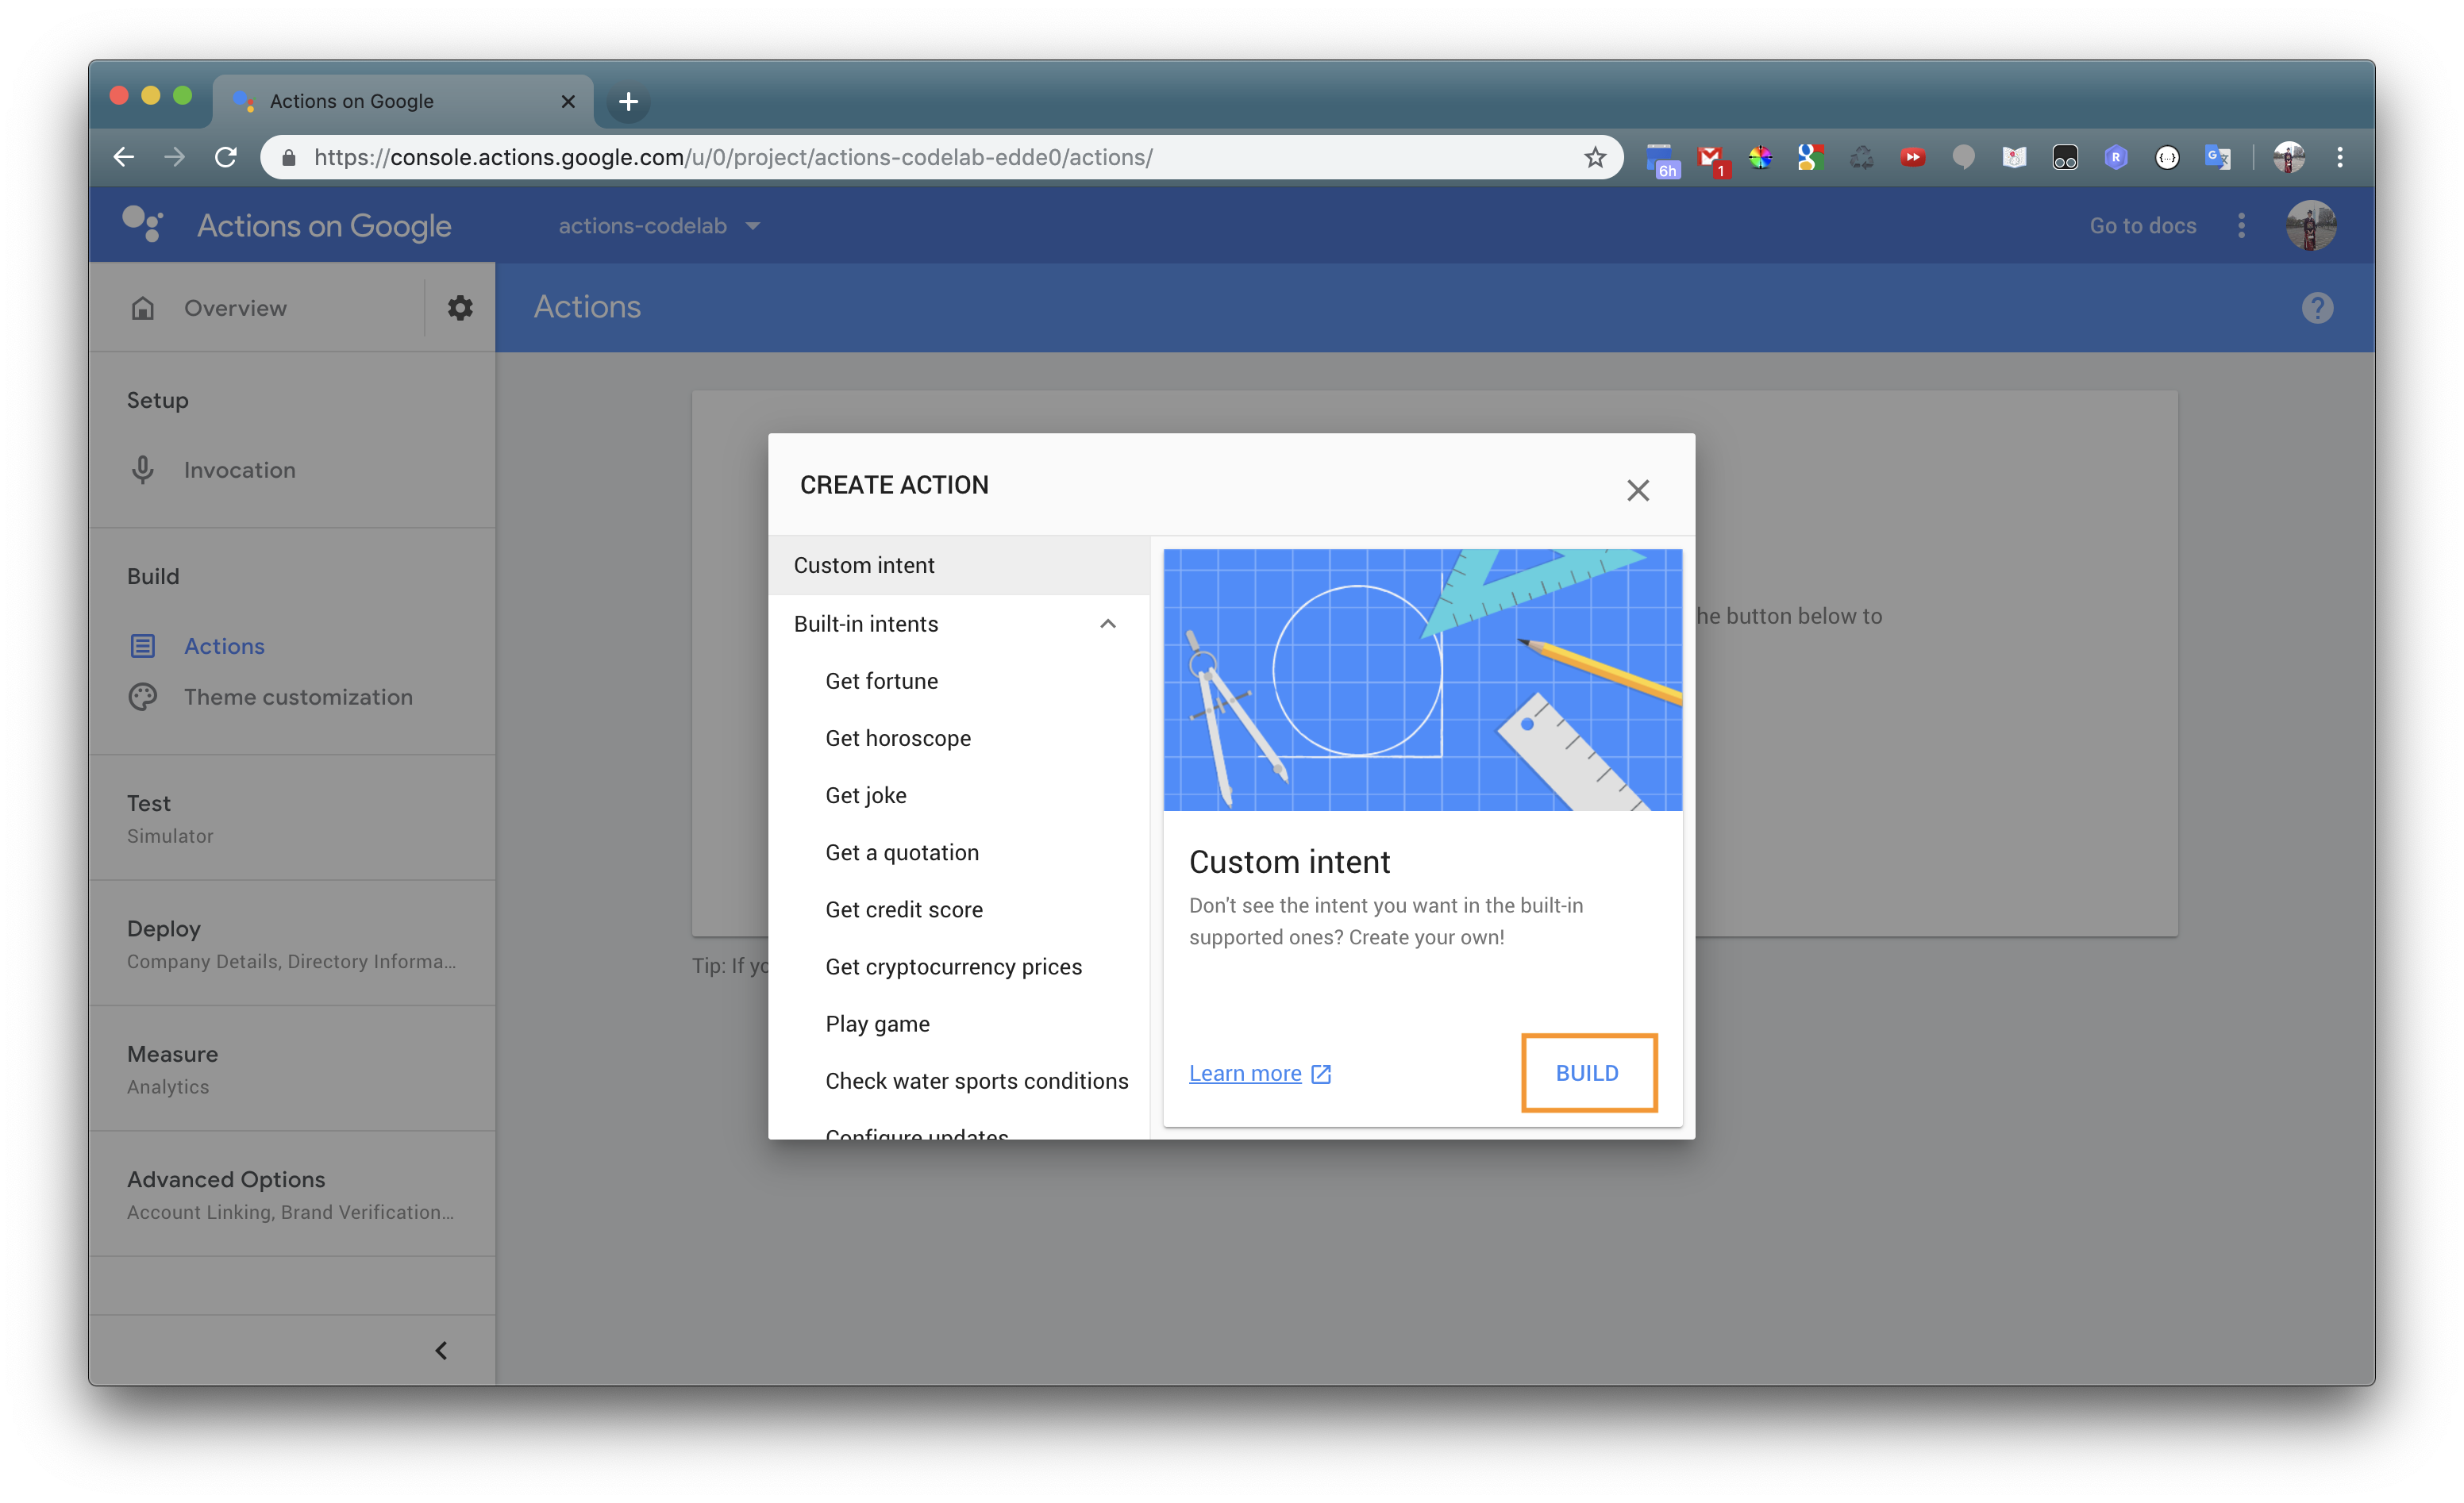Reload the page in the browser
The width and height of the screenshot is (2464, 1503).
[x=226, y=157]
